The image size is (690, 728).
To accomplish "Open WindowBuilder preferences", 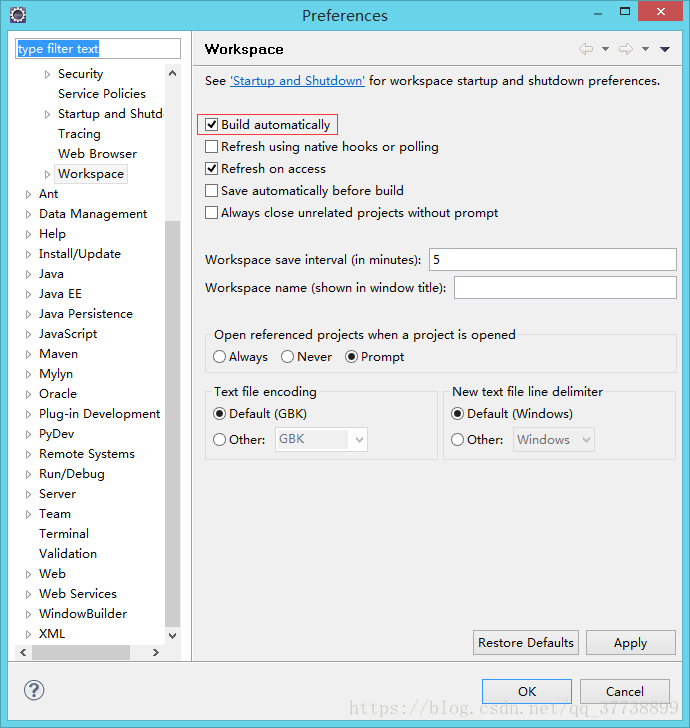I will tap(83, 614).
